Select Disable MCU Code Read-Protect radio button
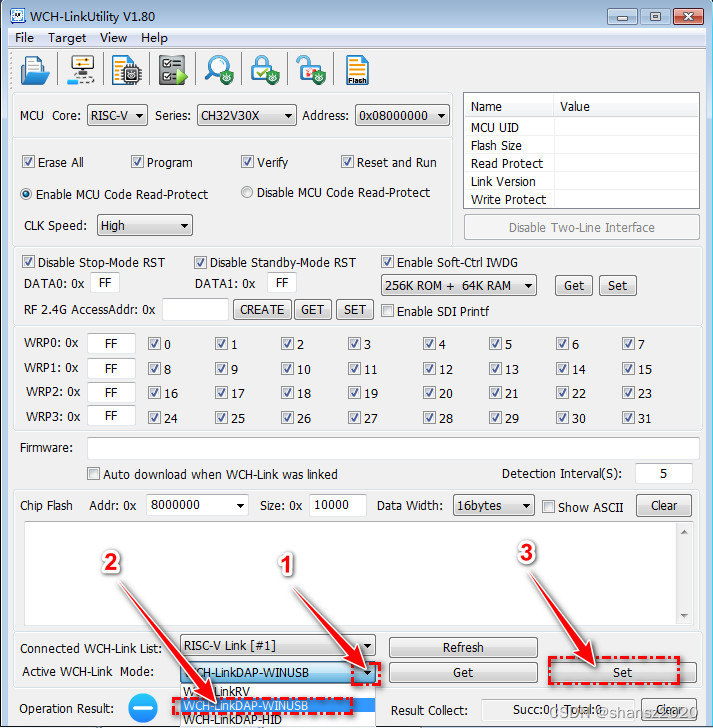Viewport: 713px width, 728px height. [247, 192]
